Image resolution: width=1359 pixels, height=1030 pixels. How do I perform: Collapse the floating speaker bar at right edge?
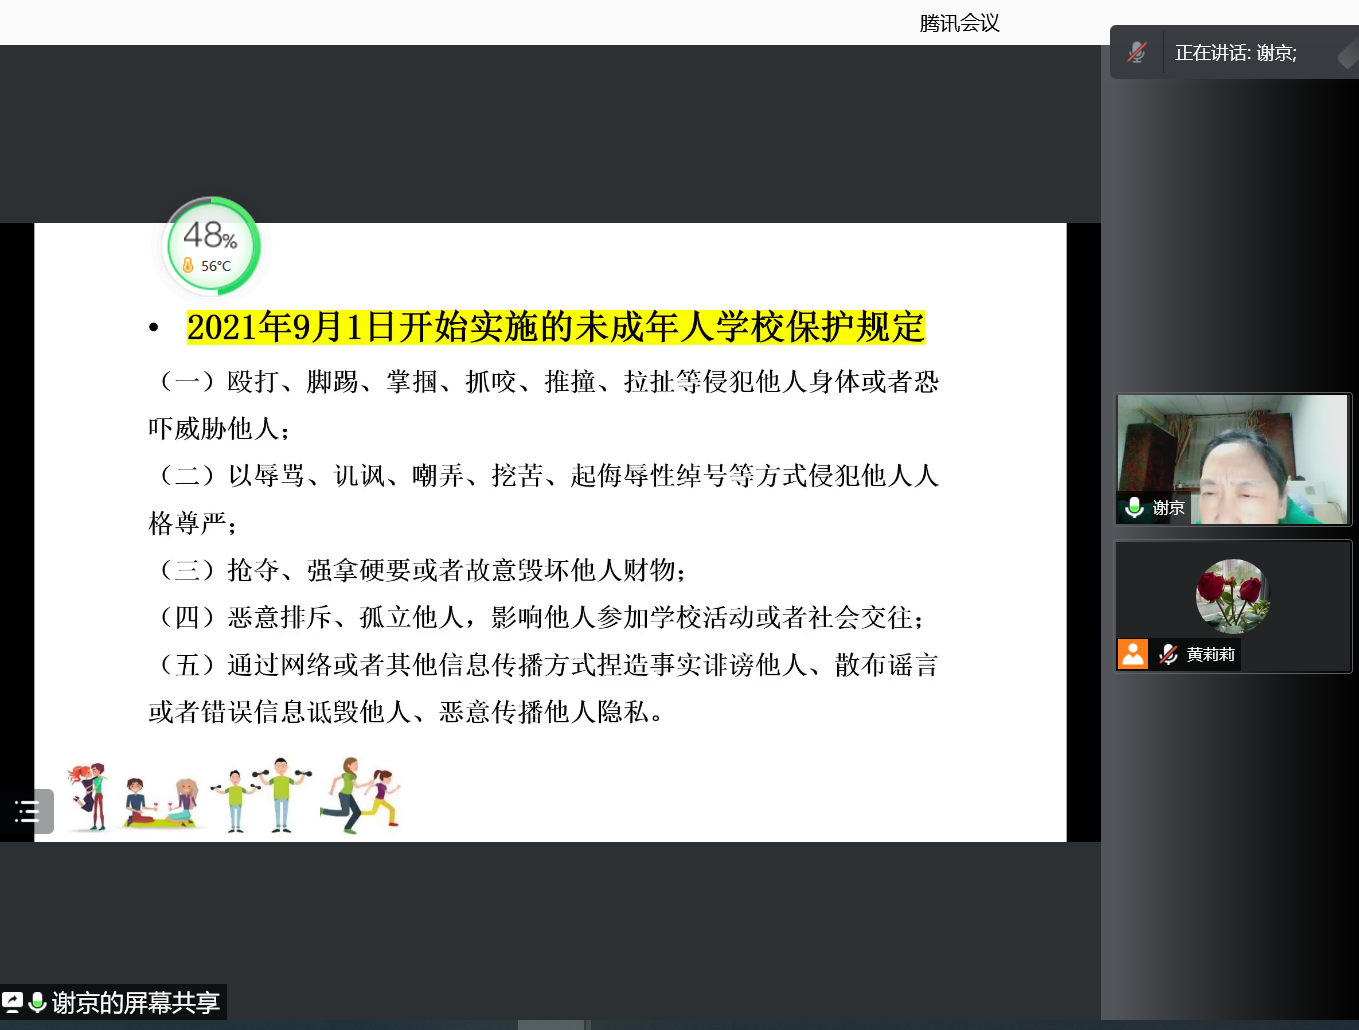click(1348, 54)
